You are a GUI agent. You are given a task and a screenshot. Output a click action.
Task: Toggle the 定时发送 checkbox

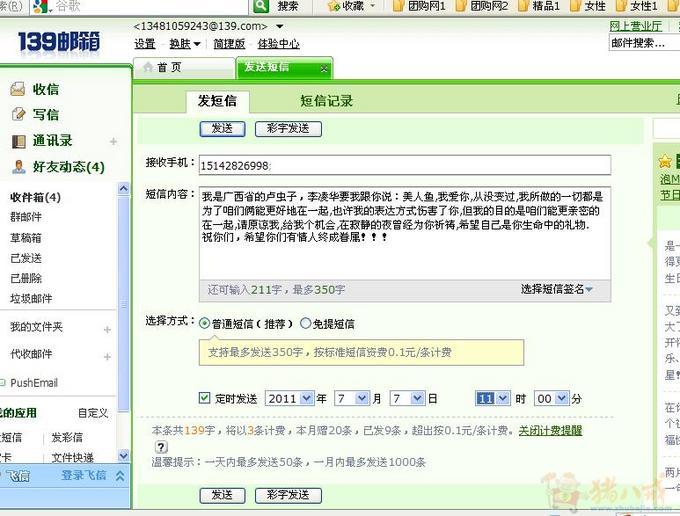pyautogui.click(x=204, y=398)
